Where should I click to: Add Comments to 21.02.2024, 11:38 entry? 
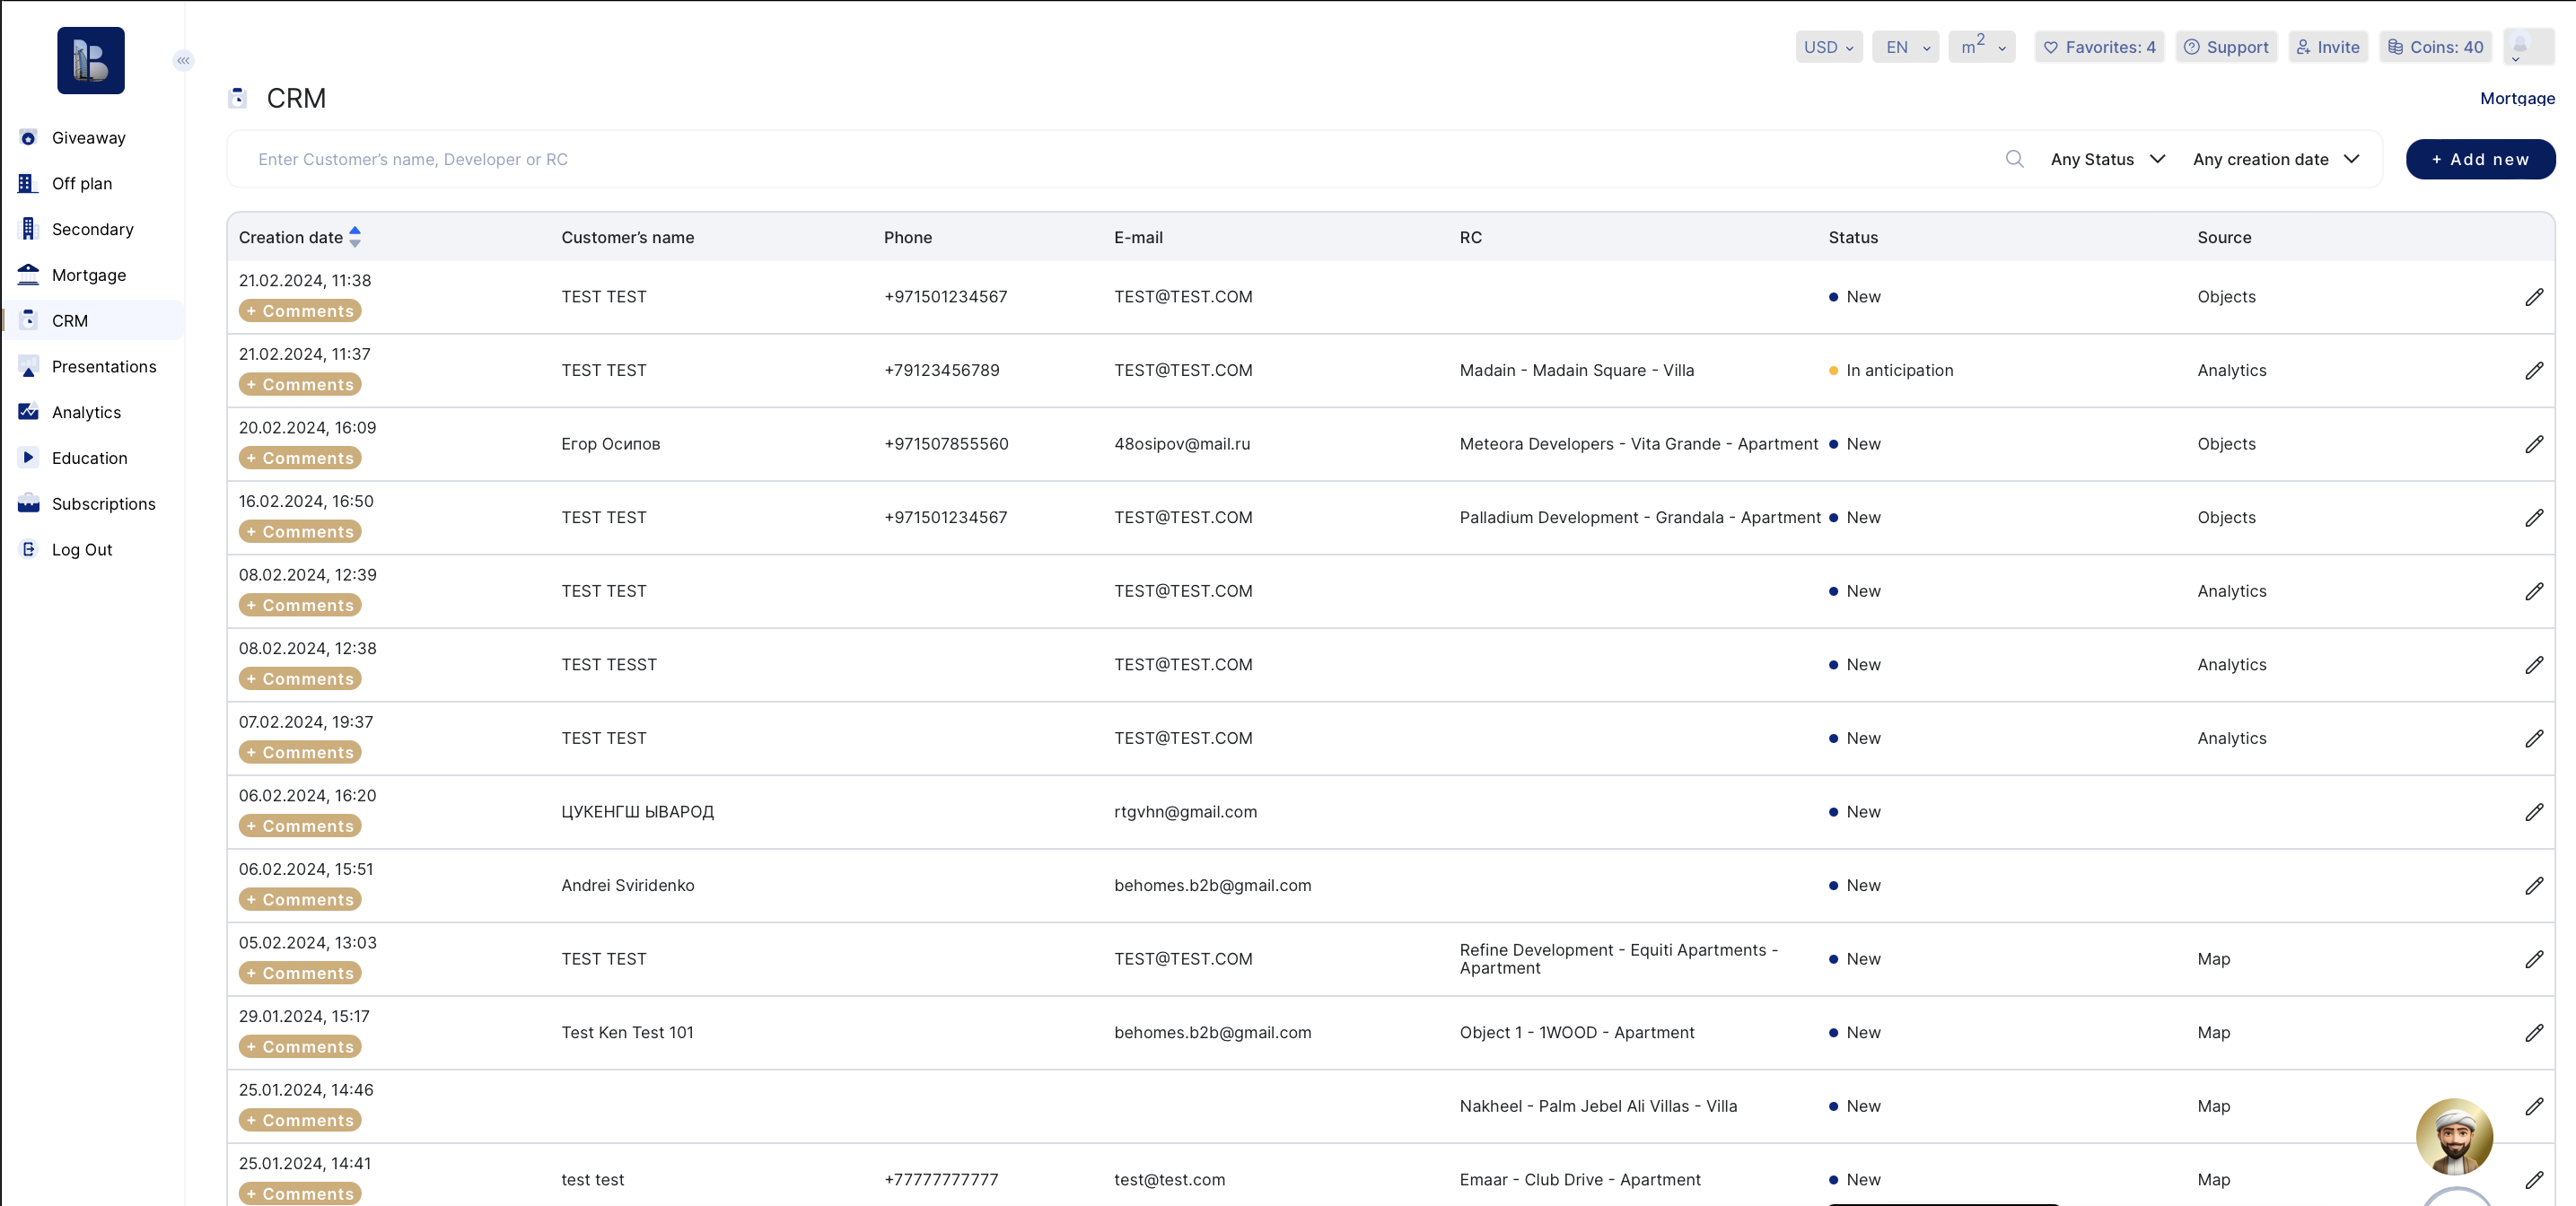tap(300, 311)
